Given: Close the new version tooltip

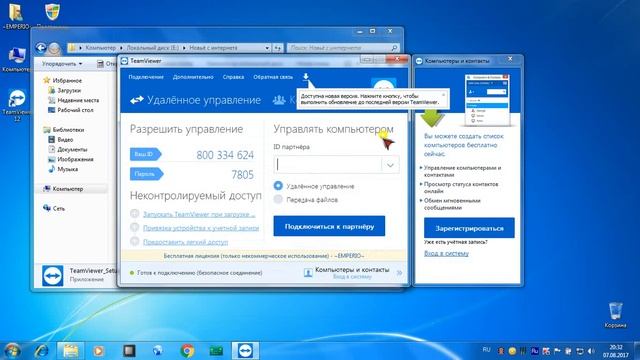Looking at the screenshot, I should click(x=444, y=95).
